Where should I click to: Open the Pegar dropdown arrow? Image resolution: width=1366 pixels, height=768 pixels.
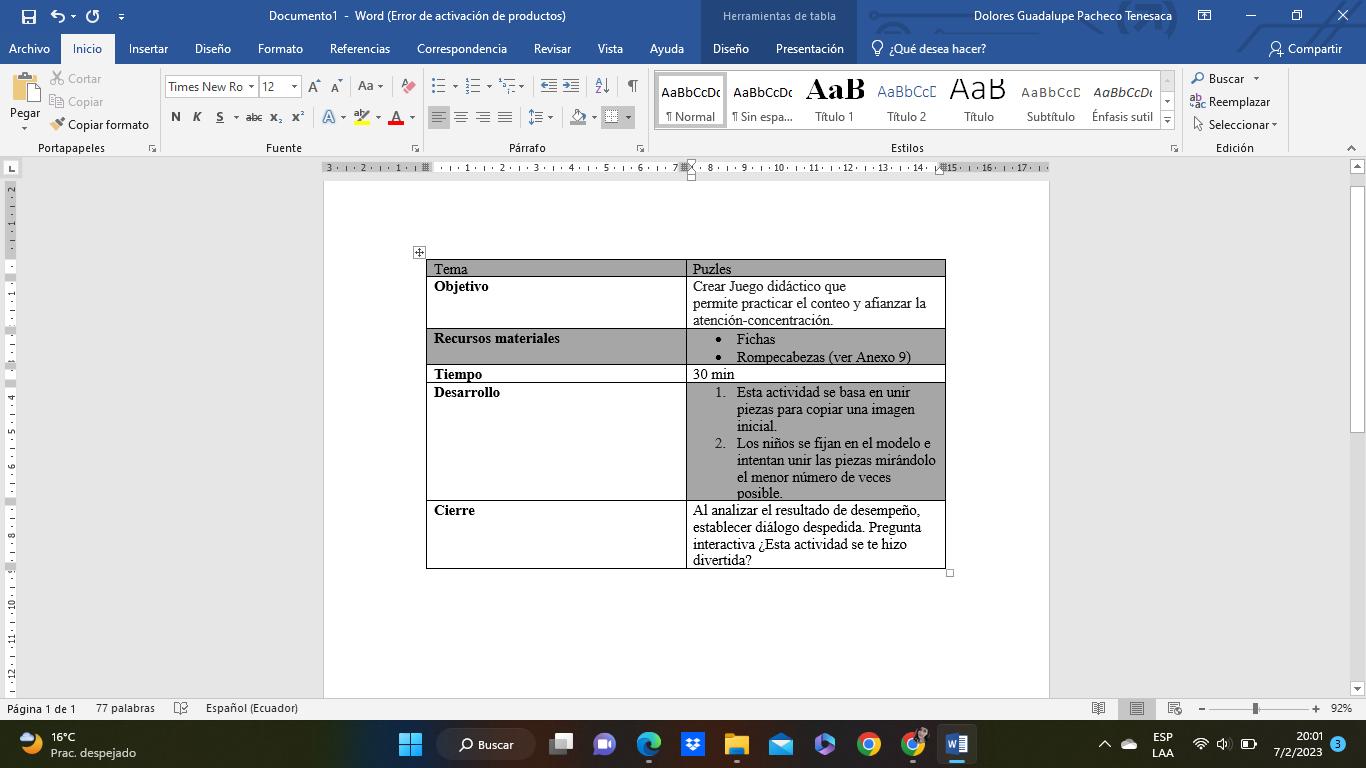tap(25, 126)
